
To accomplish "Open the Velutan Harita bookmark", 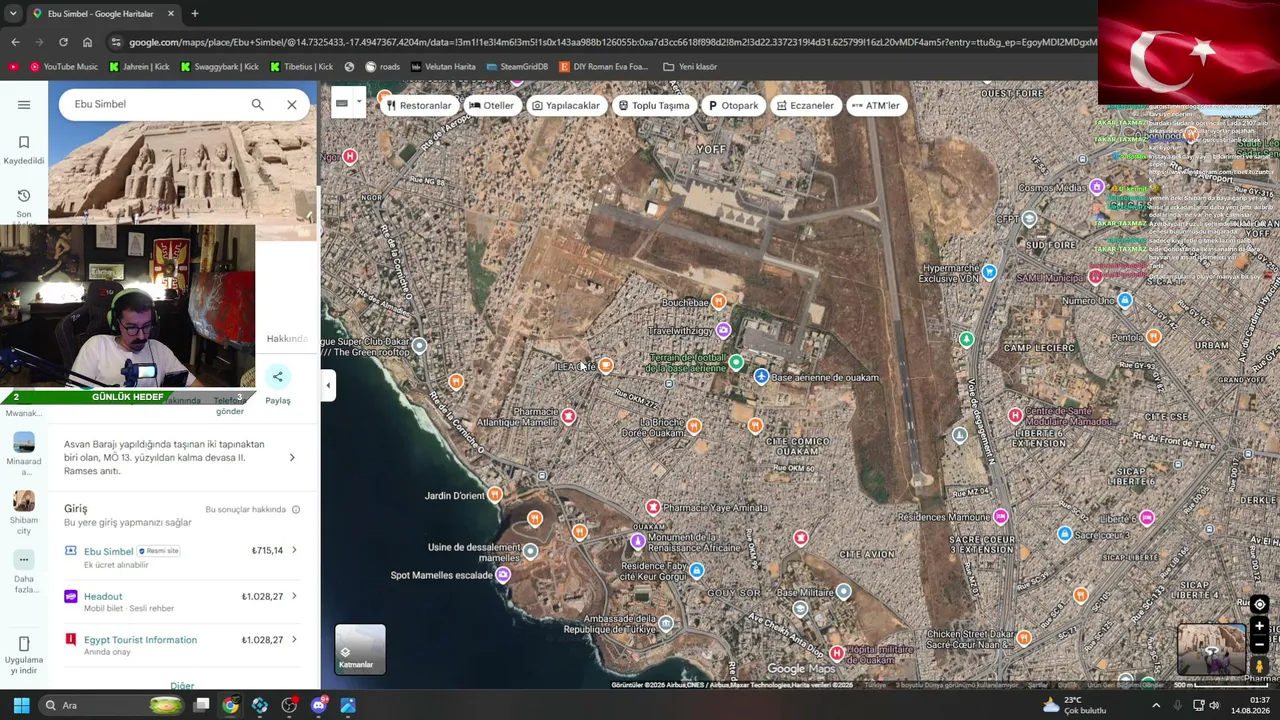I will click(443, 67).
